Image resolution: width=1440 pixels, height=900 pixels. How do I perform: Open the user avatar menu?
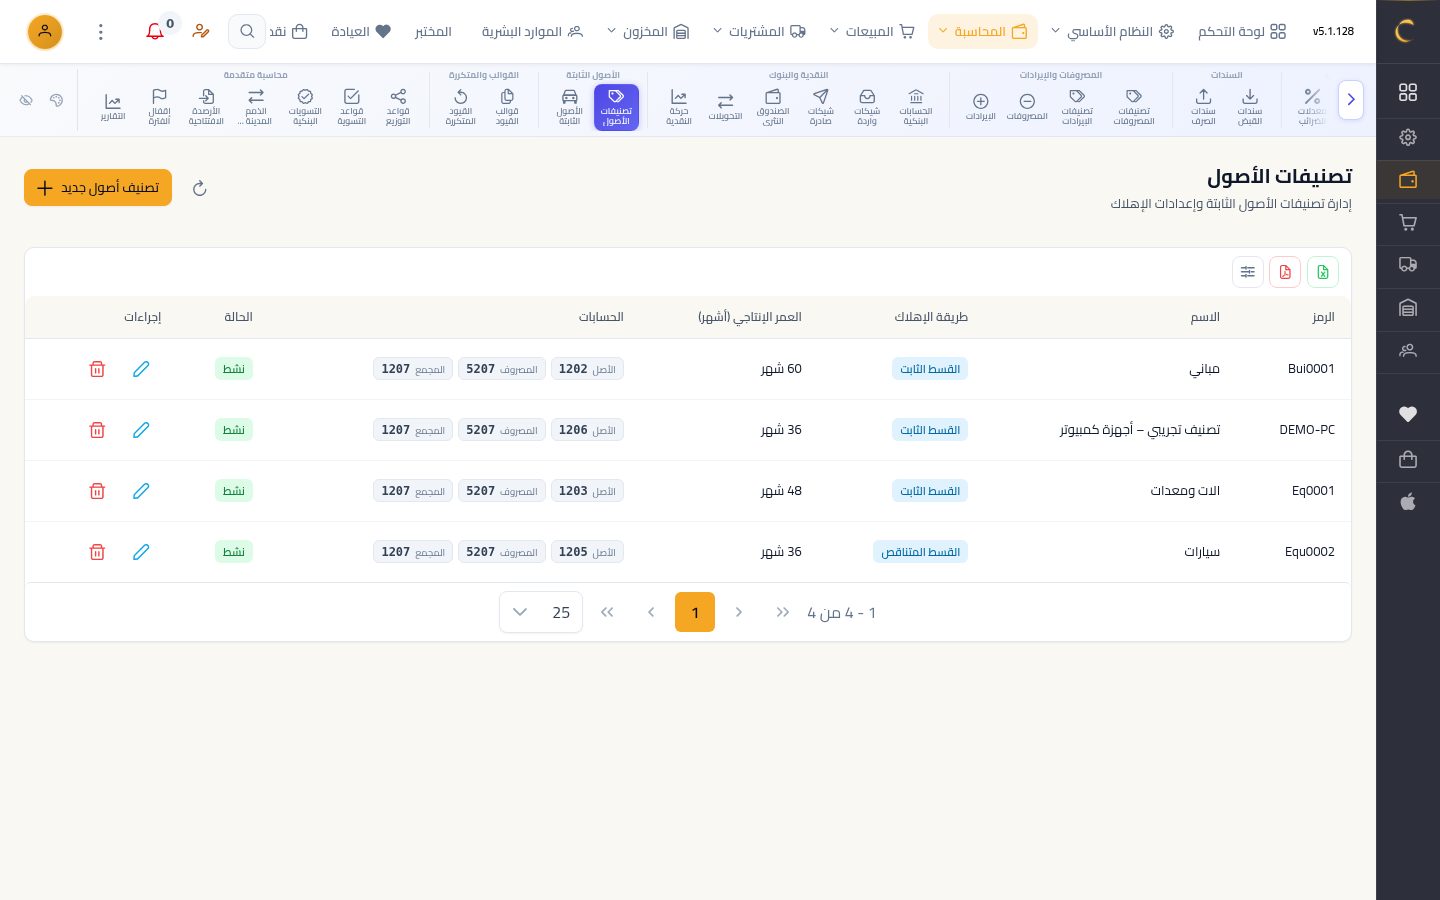[x=45, y=32]
